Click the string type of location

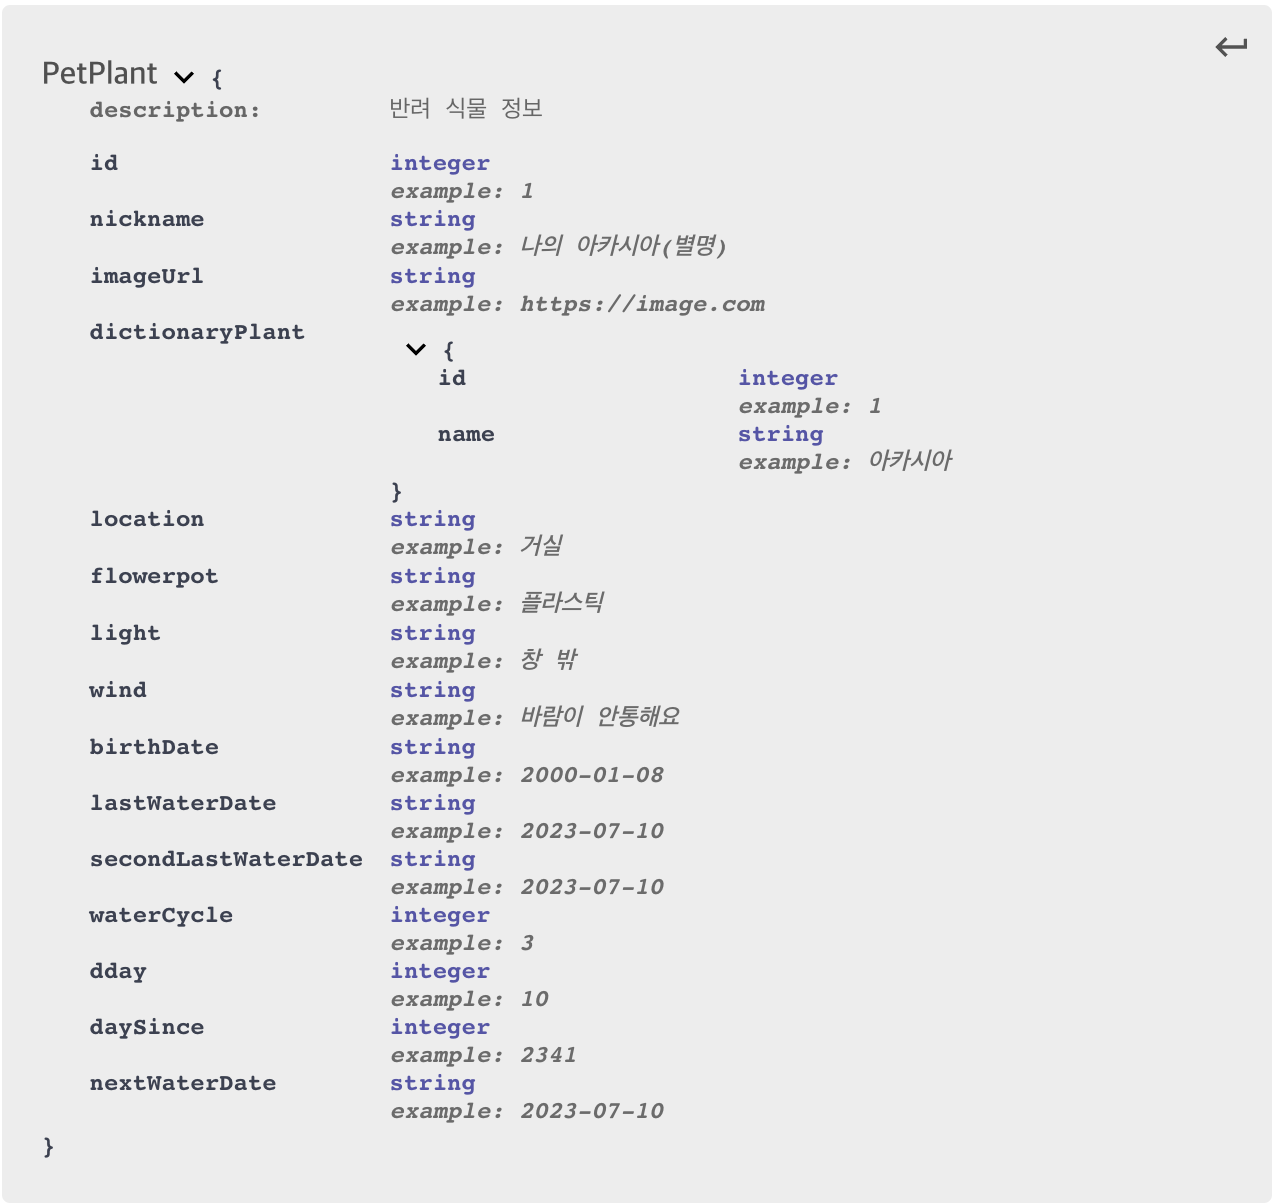(x=433, y=519)
